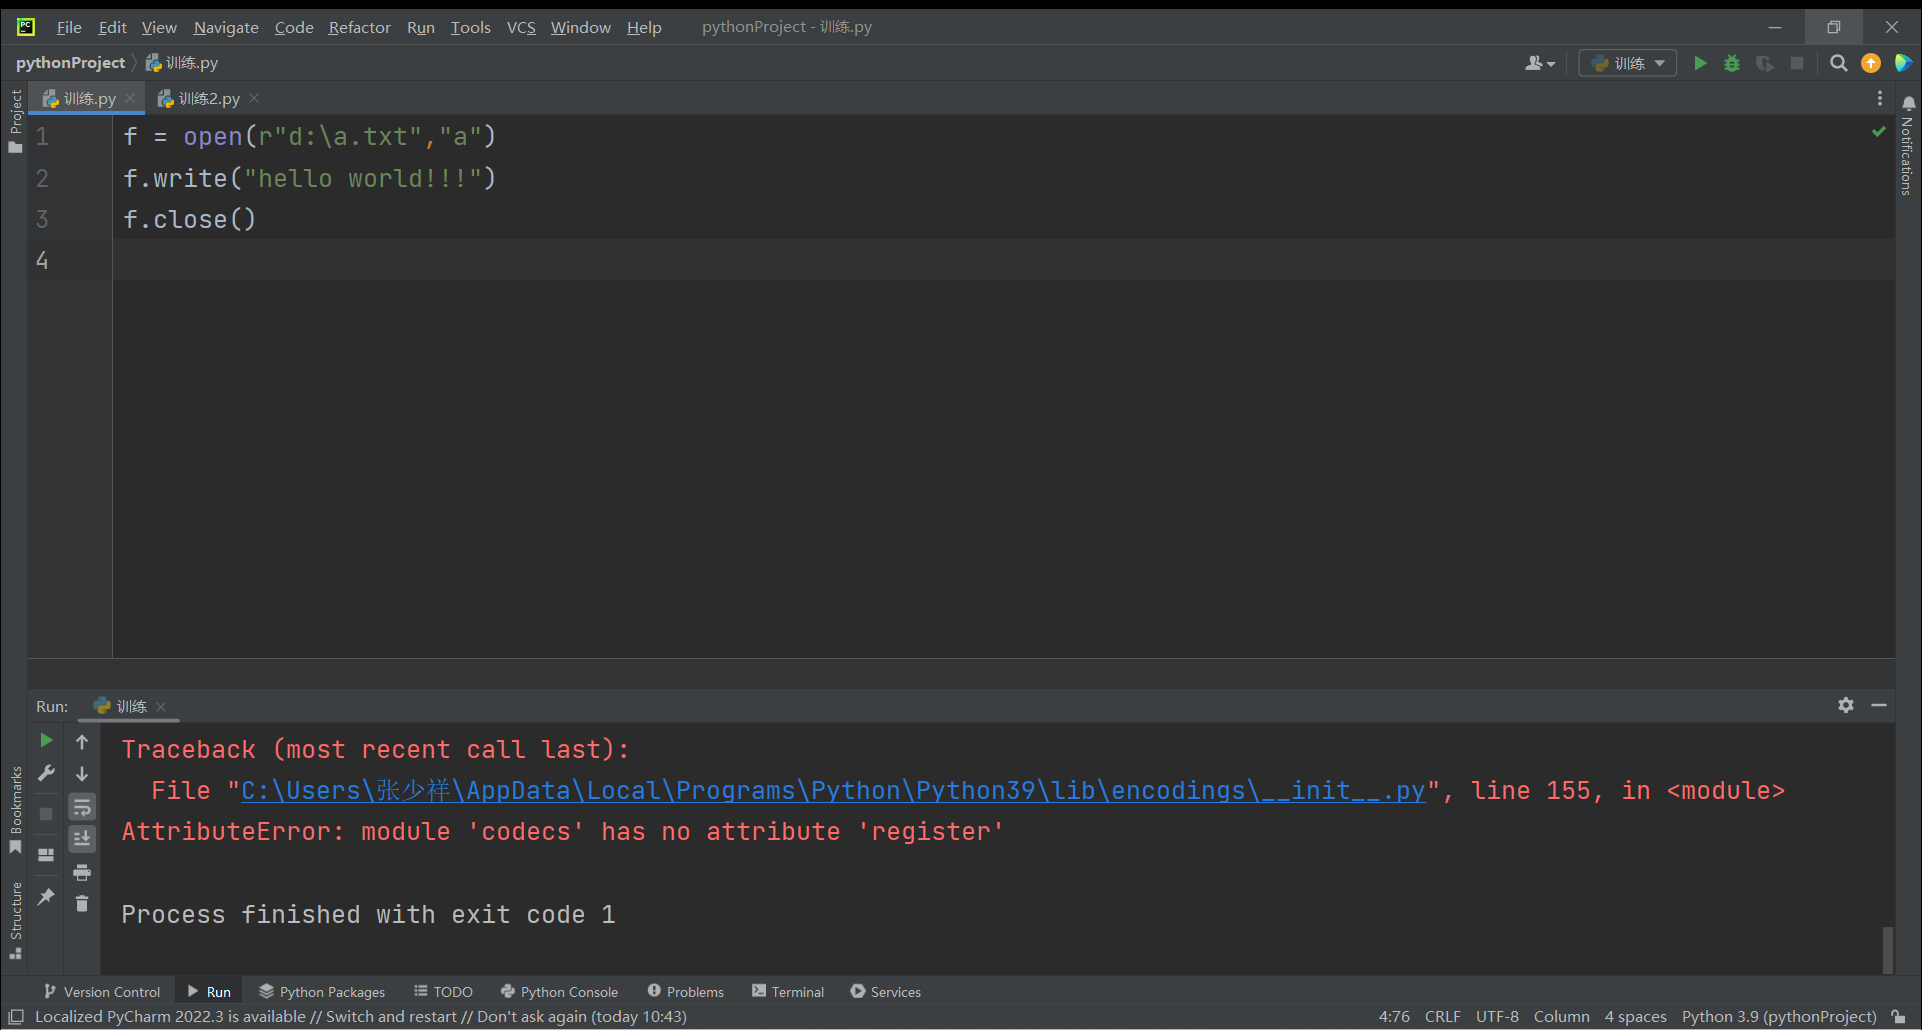Click the Stop button in main toolbar
Viewport: 1922px width, 1030px height.
[x=1797, y=63]
